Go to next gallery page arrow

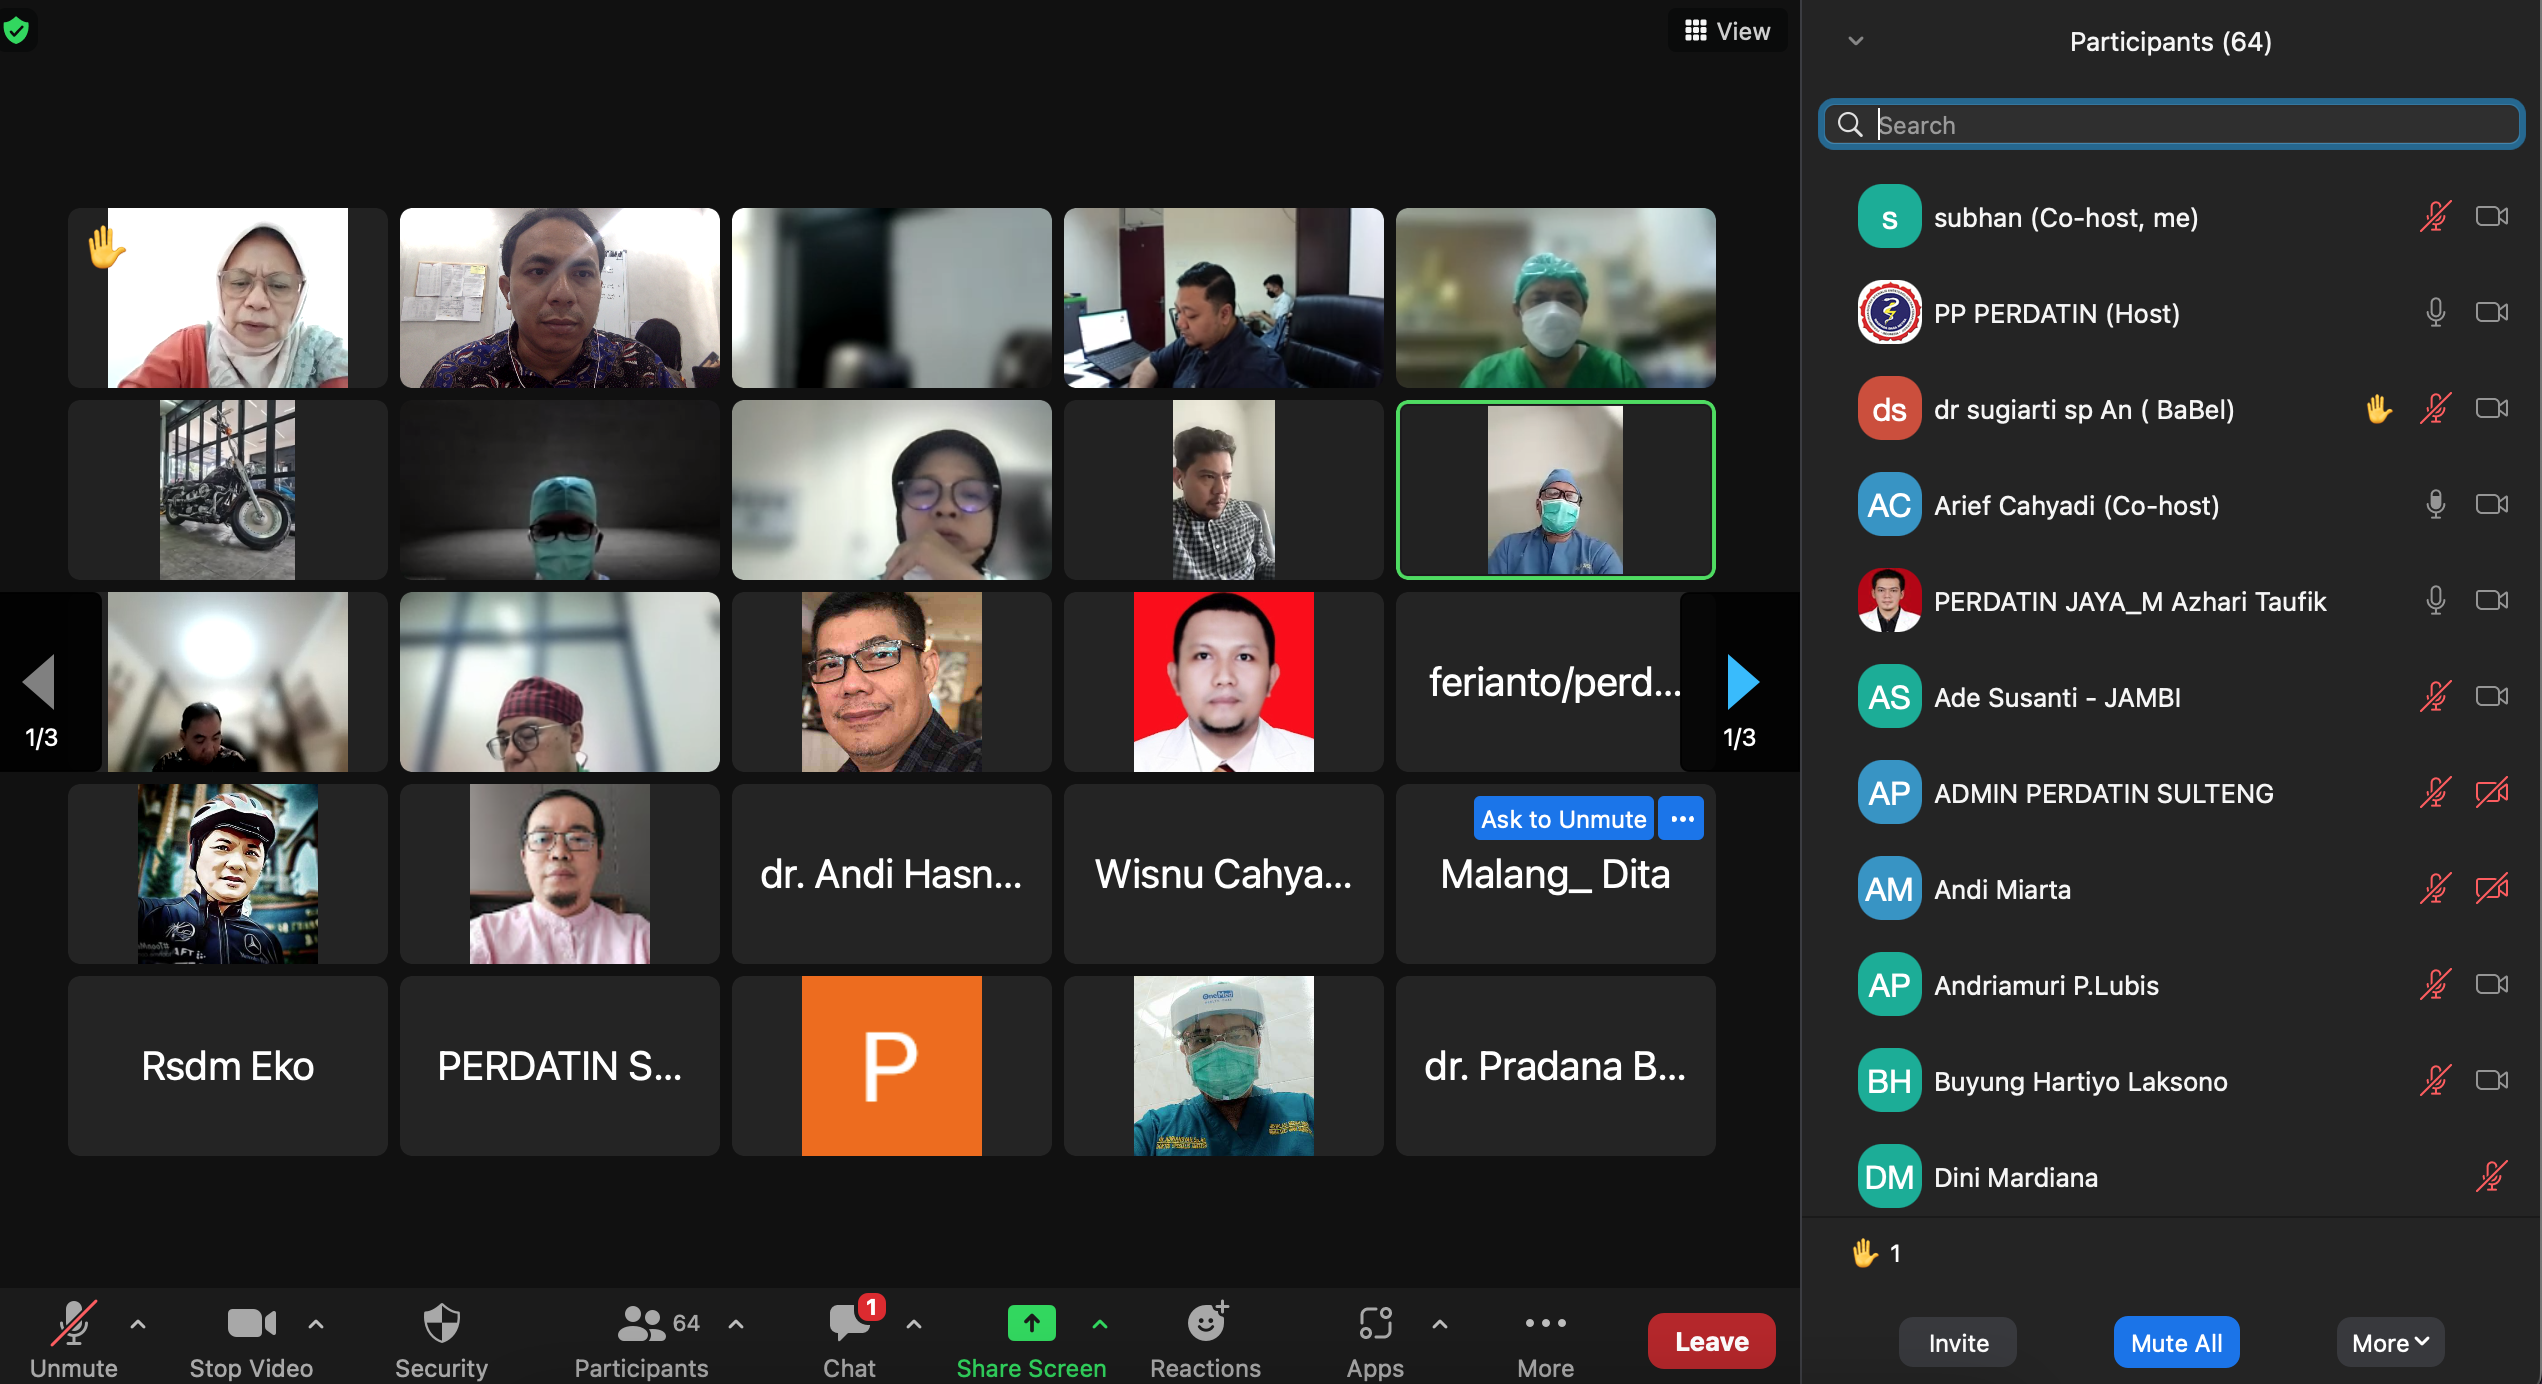click(1741, 682)
